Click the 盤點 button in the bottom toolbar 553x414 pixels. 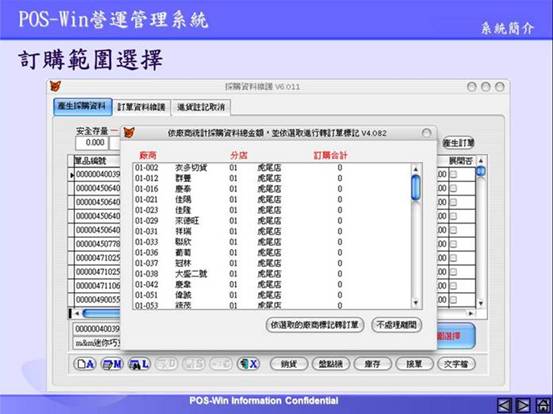coord(331,364)
